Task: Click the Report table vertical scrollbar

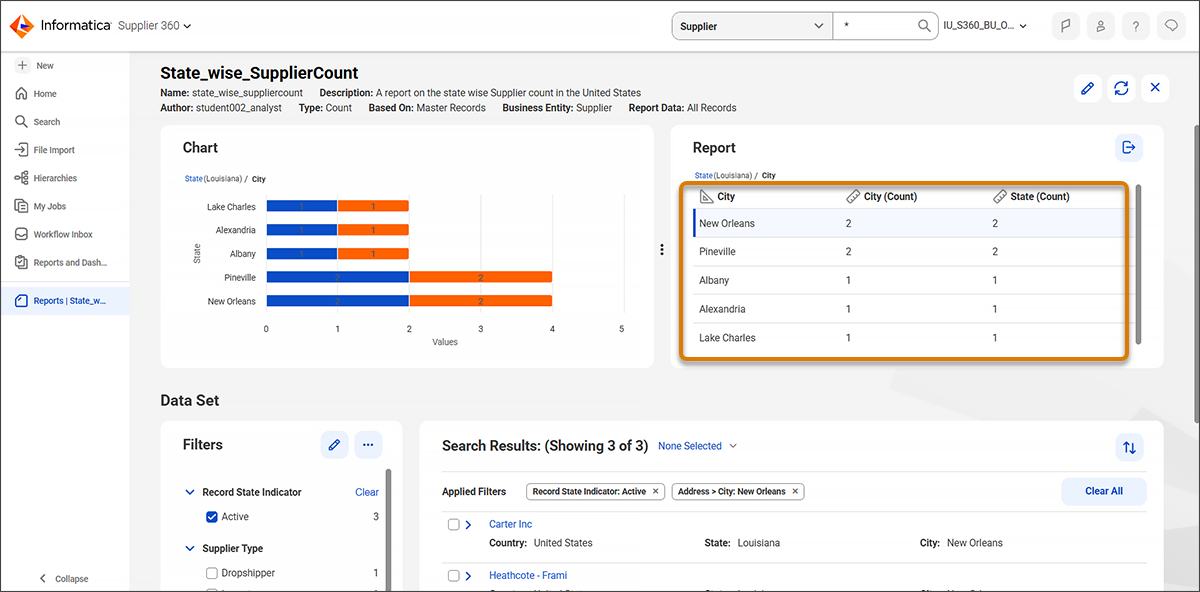Action: click(1138, 265)
